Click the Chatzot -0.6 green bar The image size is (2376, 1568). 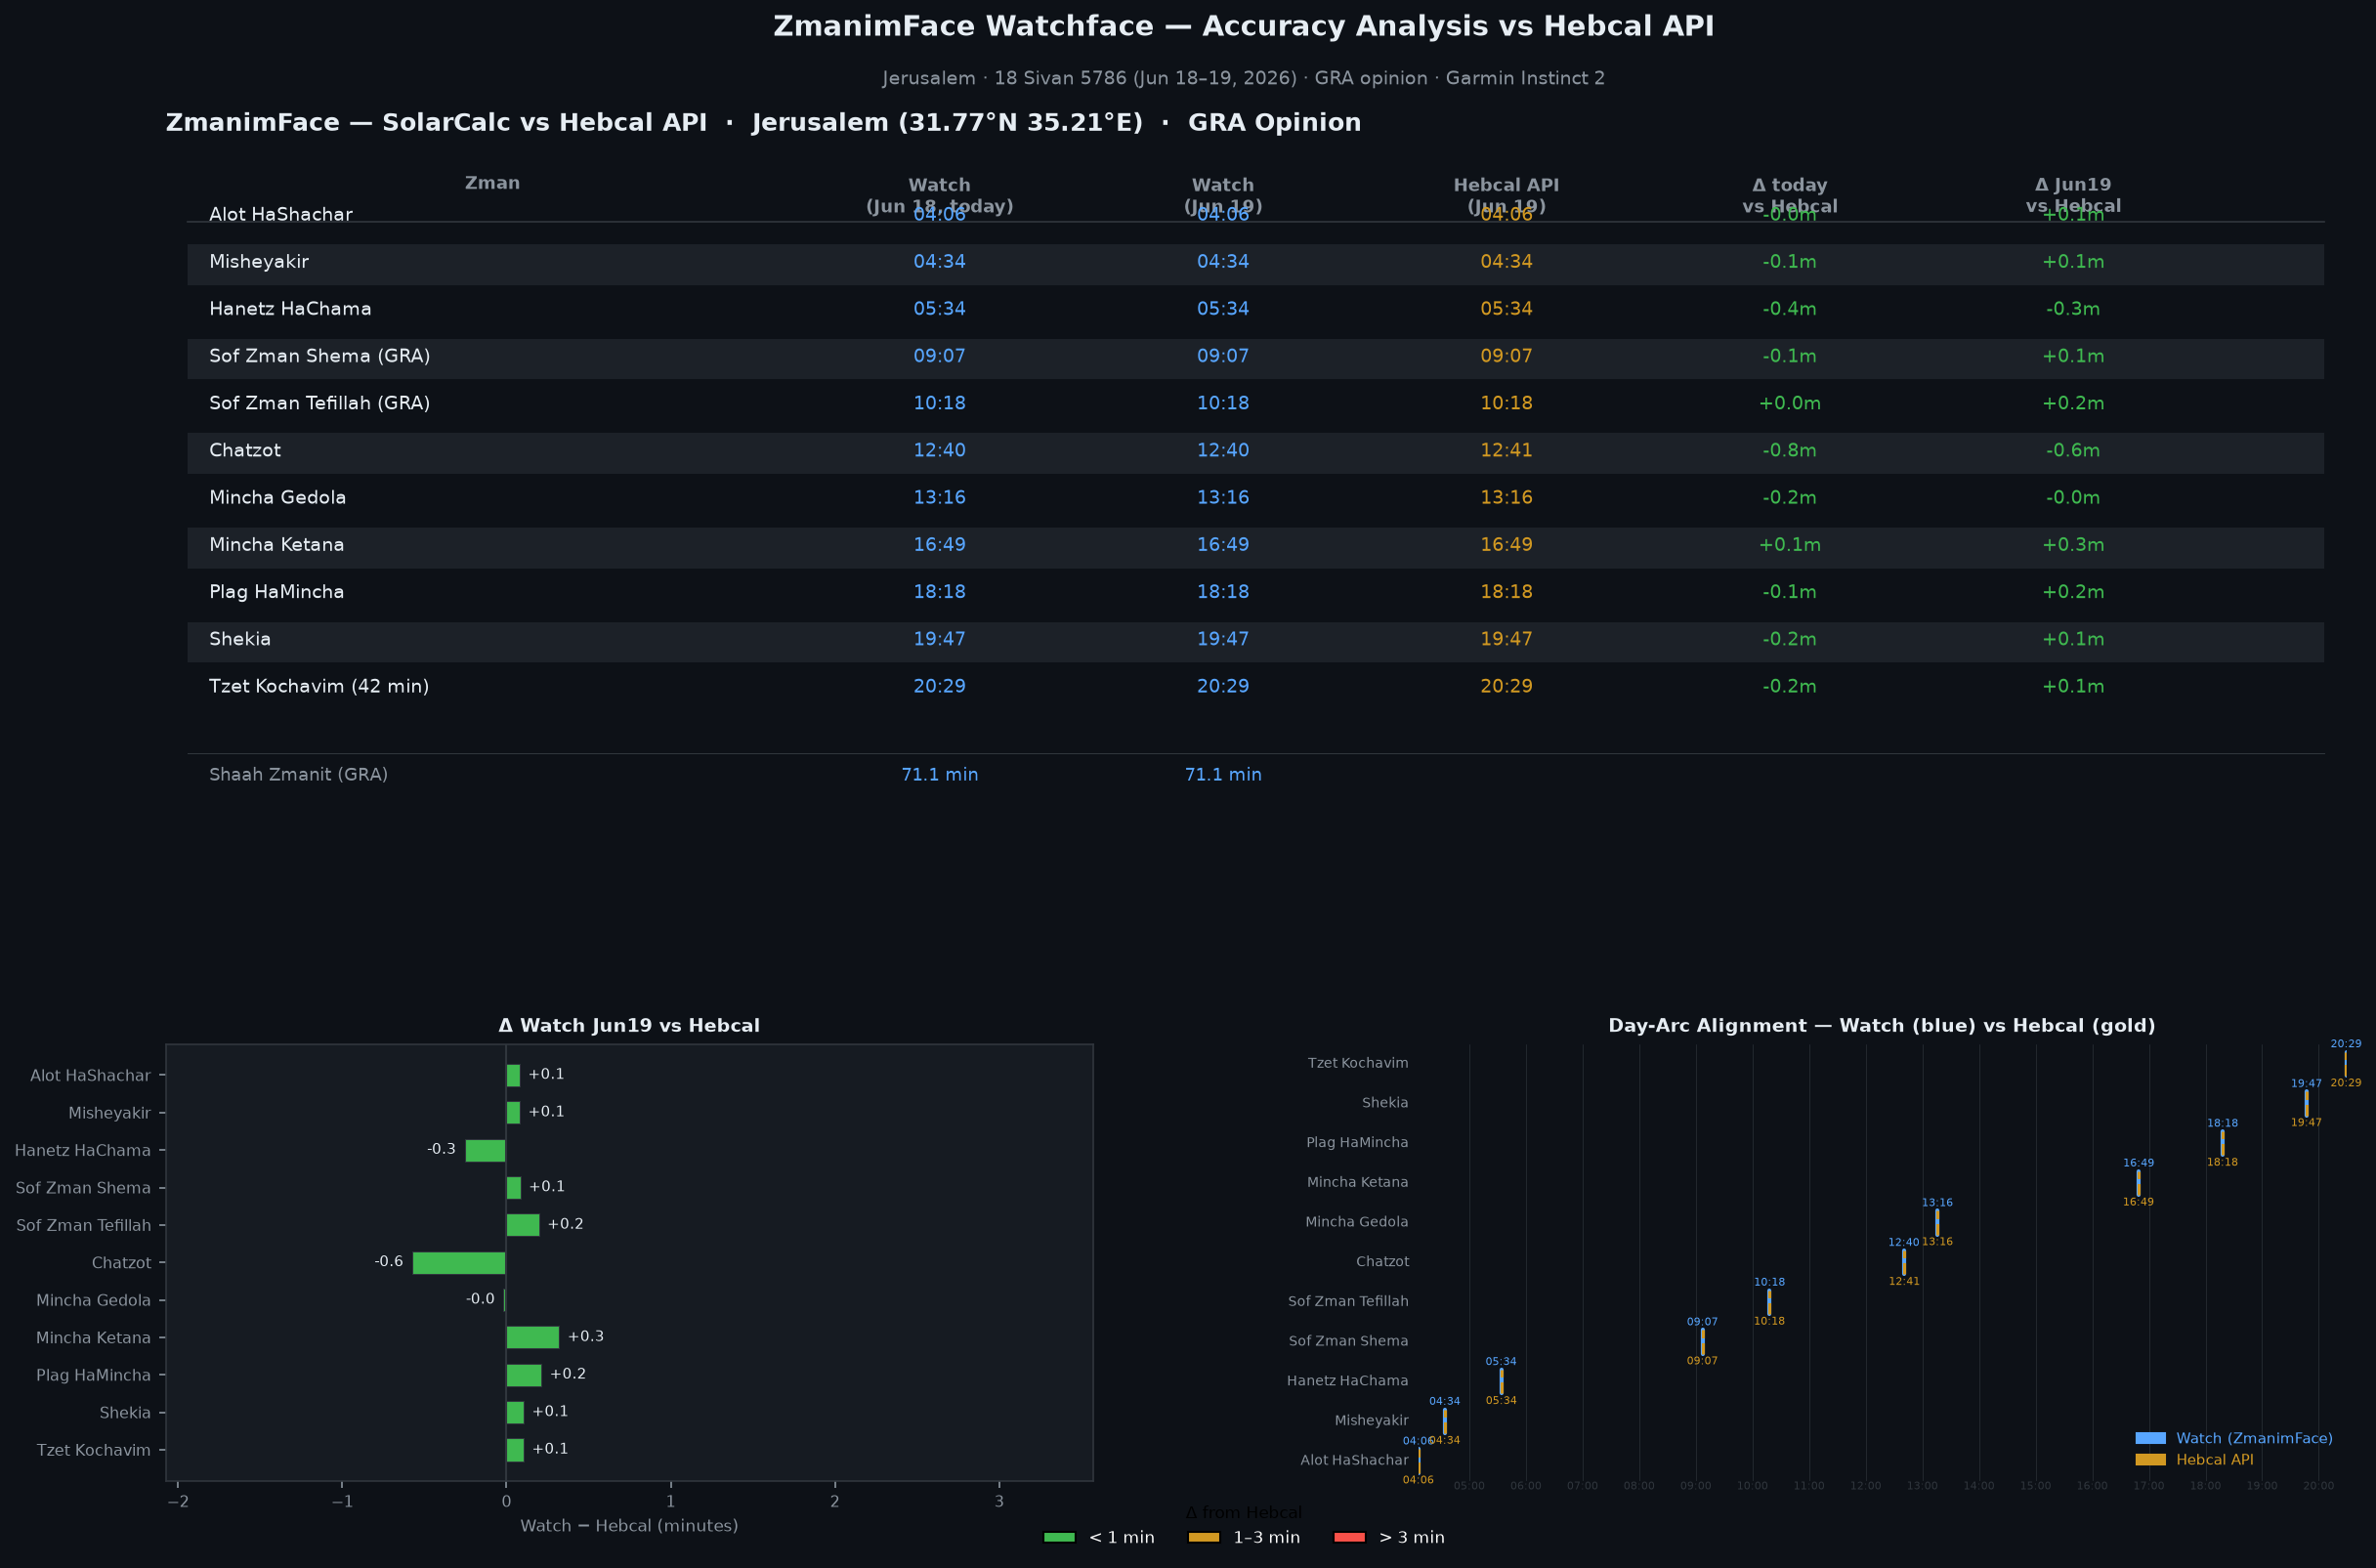point(459,1263)
